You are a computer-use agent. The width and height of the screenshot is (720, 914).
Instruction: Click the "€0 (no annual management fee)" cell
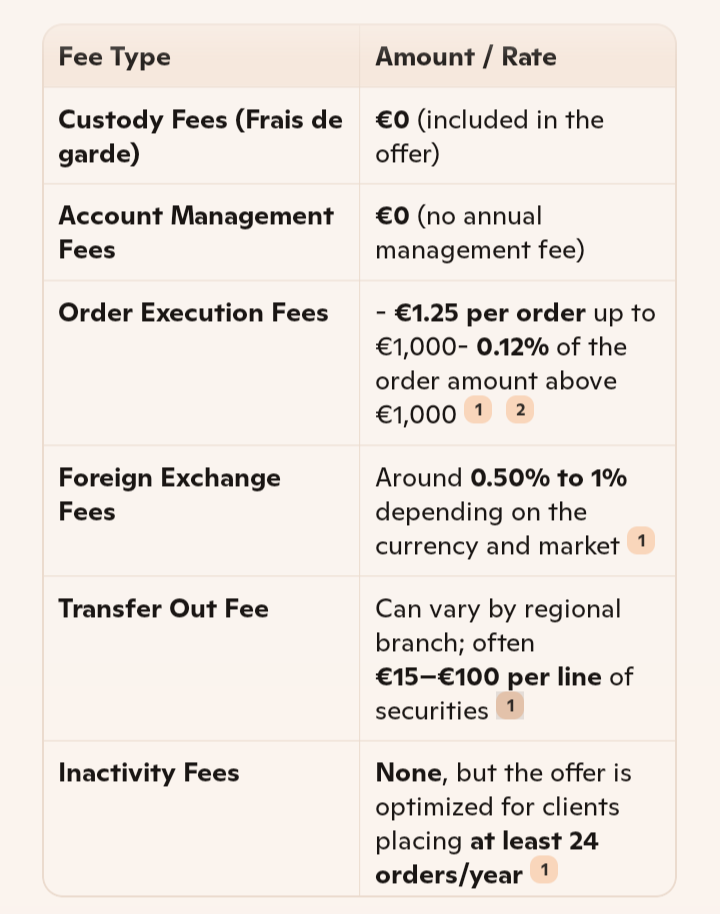point(479,232)
